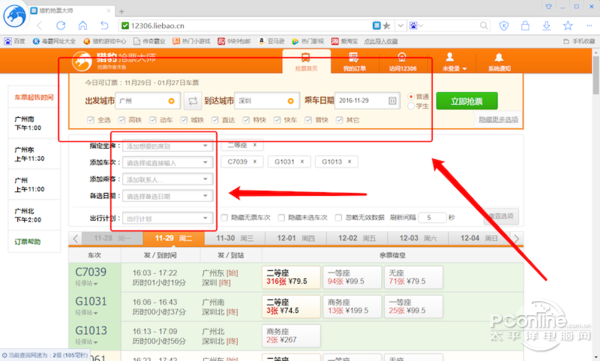Reload the page with refresh icon
600x361 pixels.
point(61,26)
